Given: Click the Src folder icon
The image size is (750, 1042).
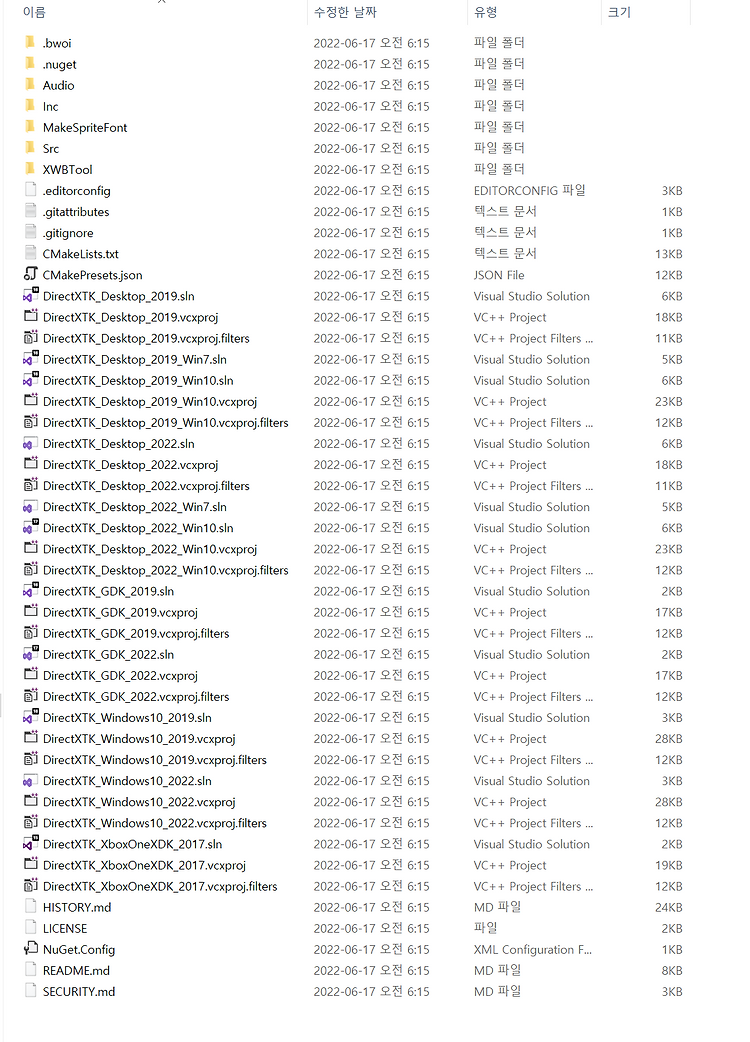Looking at the screenshot, I should click(x=30, y=148).
